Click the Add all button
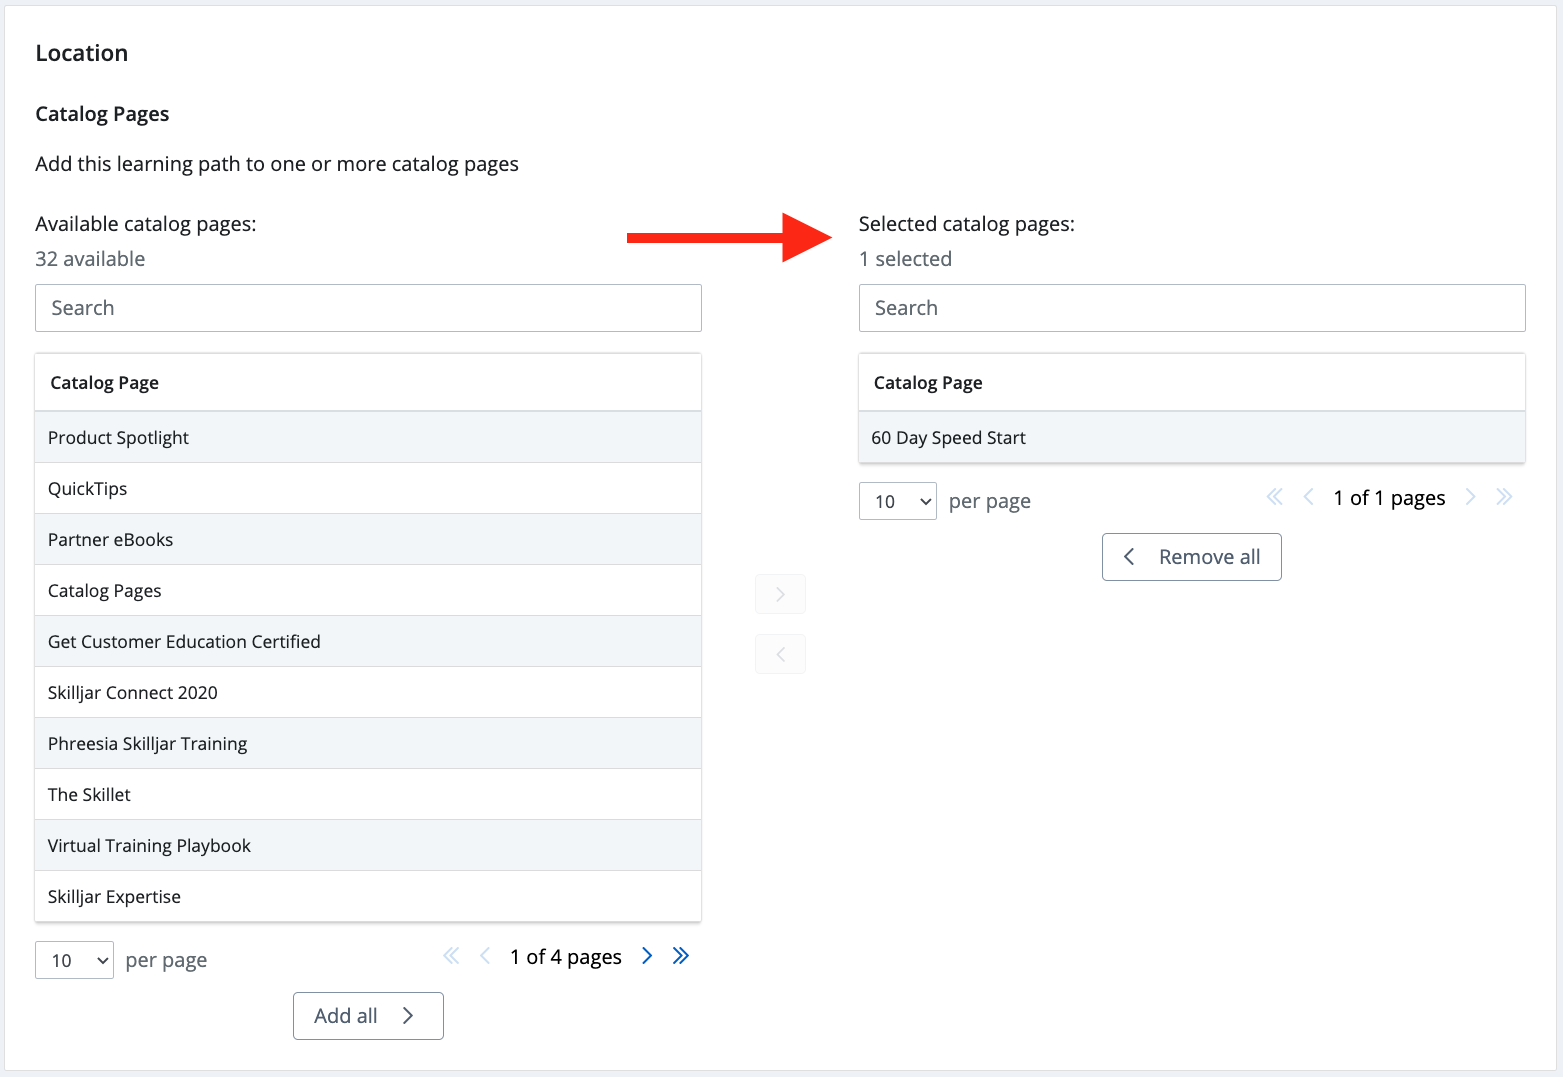The width and height of the screenshot is (1563, 1077). coord(367,1016)
